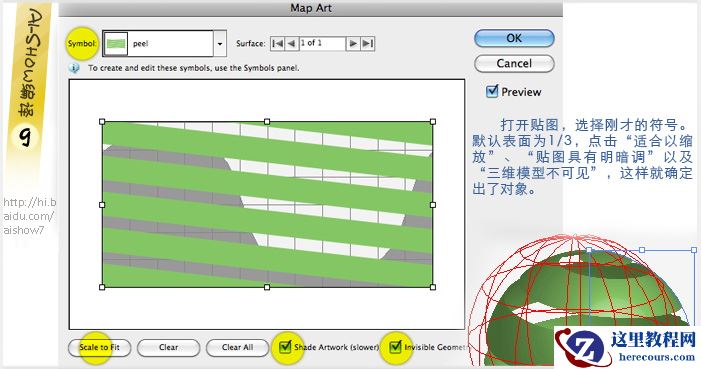Go to first surface arrow button
This screenshot has height=369, width=701.
[277, 43]
